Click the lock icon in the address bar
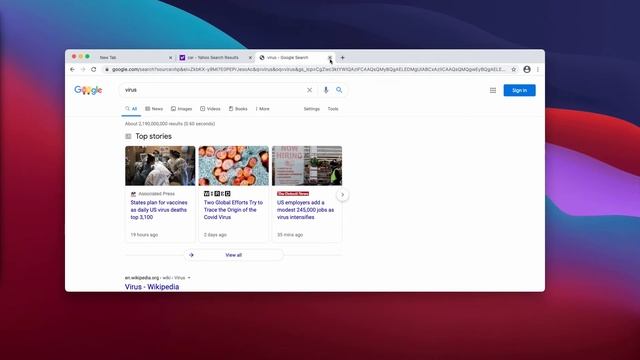Viewport: 640px width, 360px height. (107, 69)
